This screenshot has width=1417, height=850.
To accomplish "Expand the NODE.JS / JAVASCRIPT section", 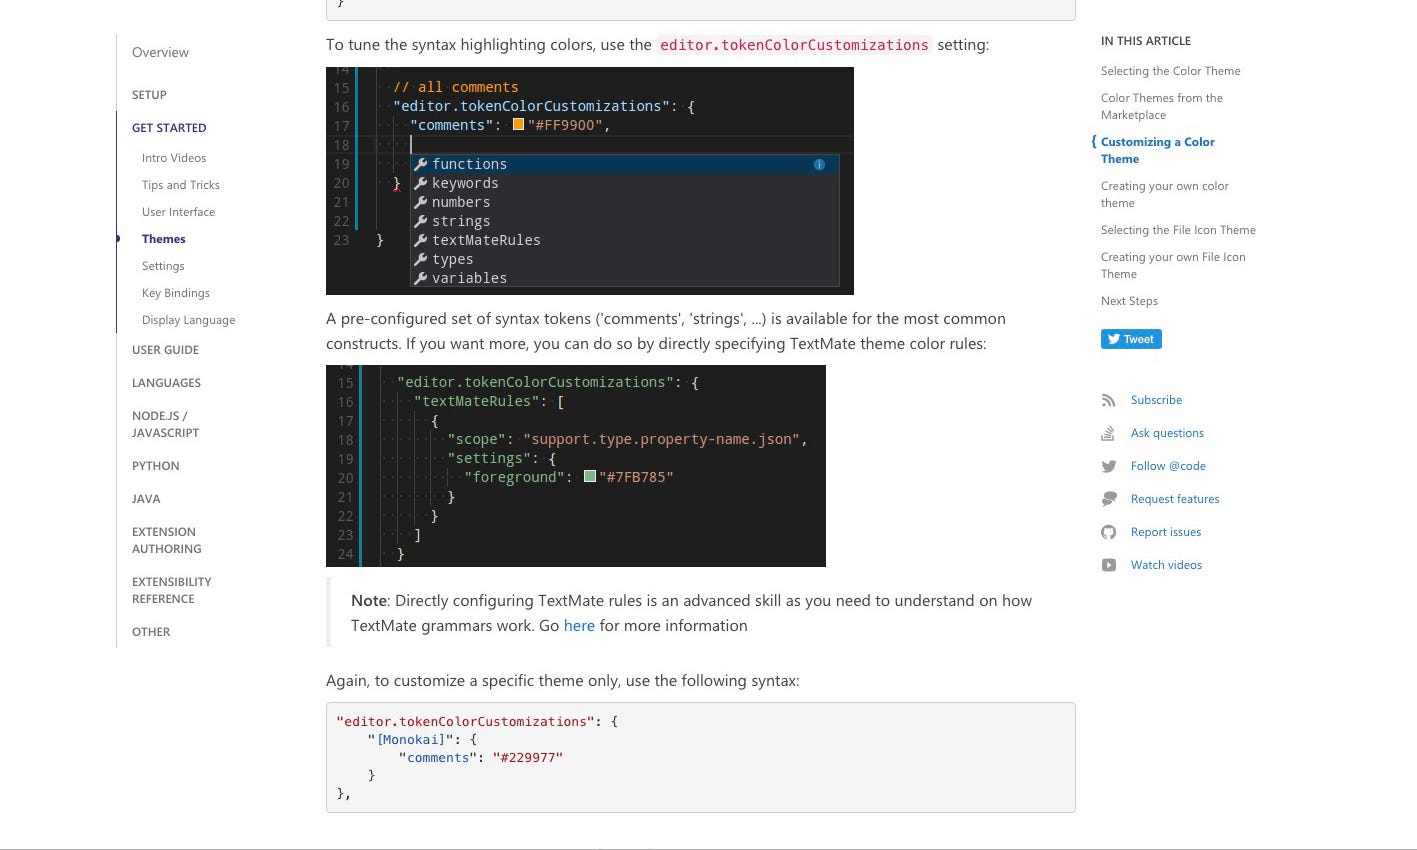I will click(166, 423).
